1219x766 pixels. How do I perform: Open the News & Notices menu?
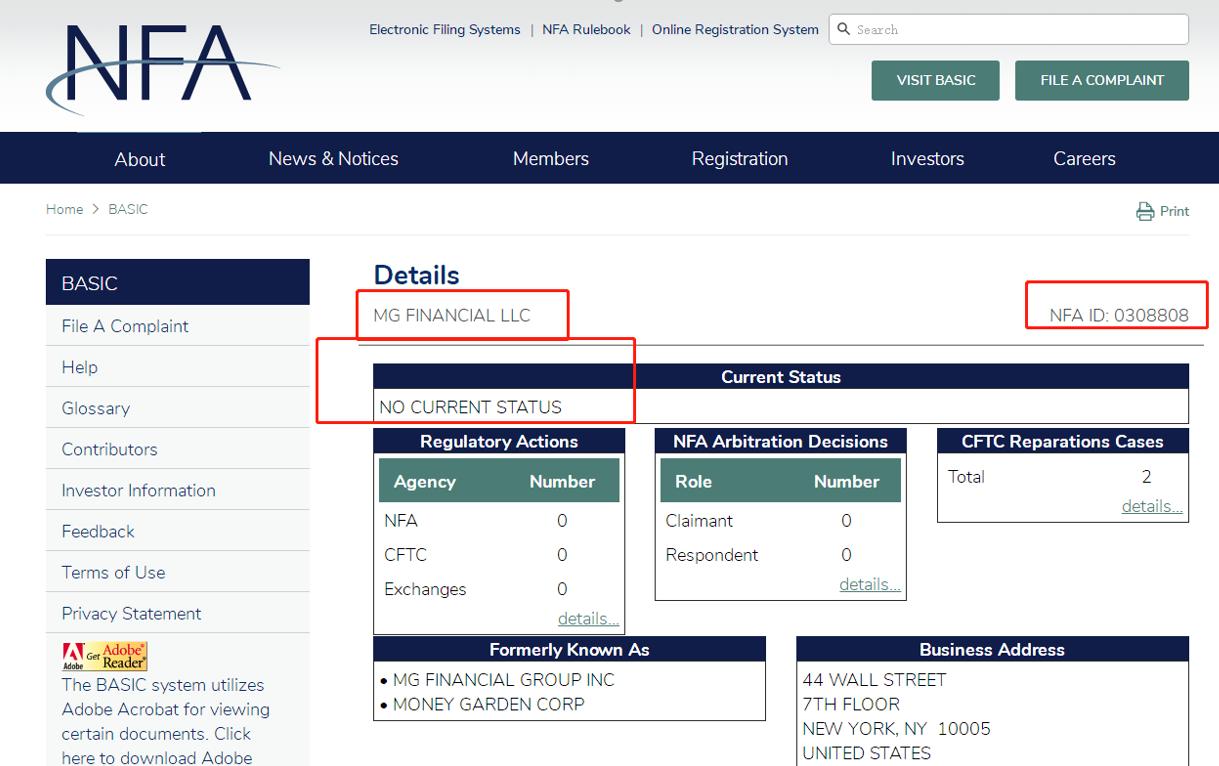(x=333, y=159)
